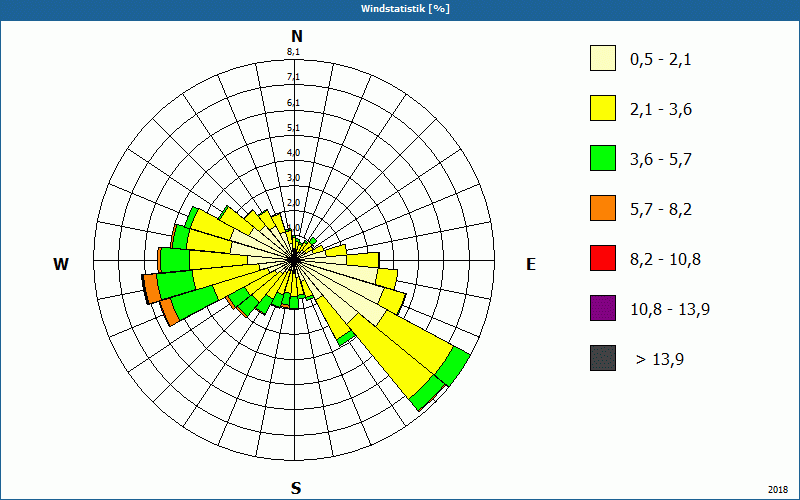Click the center point of the wind rose
Image resolution: width=800 pixels, height=500 pixels.
coord(294,260)
